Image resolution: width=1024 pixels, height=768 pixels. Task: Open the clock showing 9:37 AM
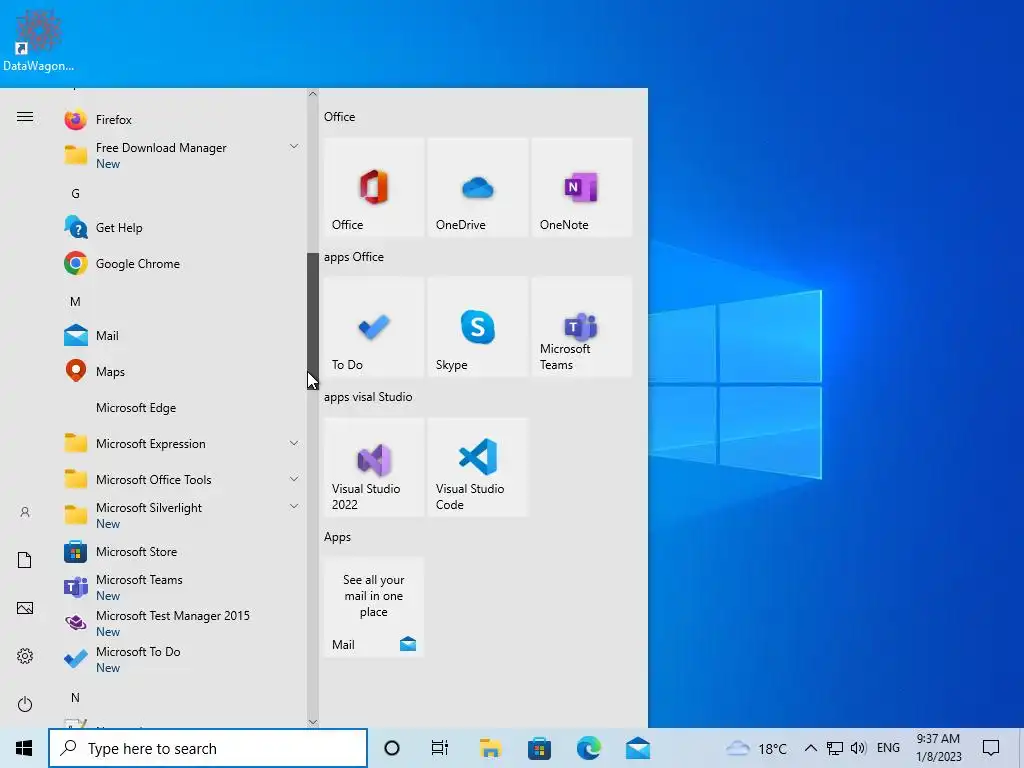click(x=938, y=748)
